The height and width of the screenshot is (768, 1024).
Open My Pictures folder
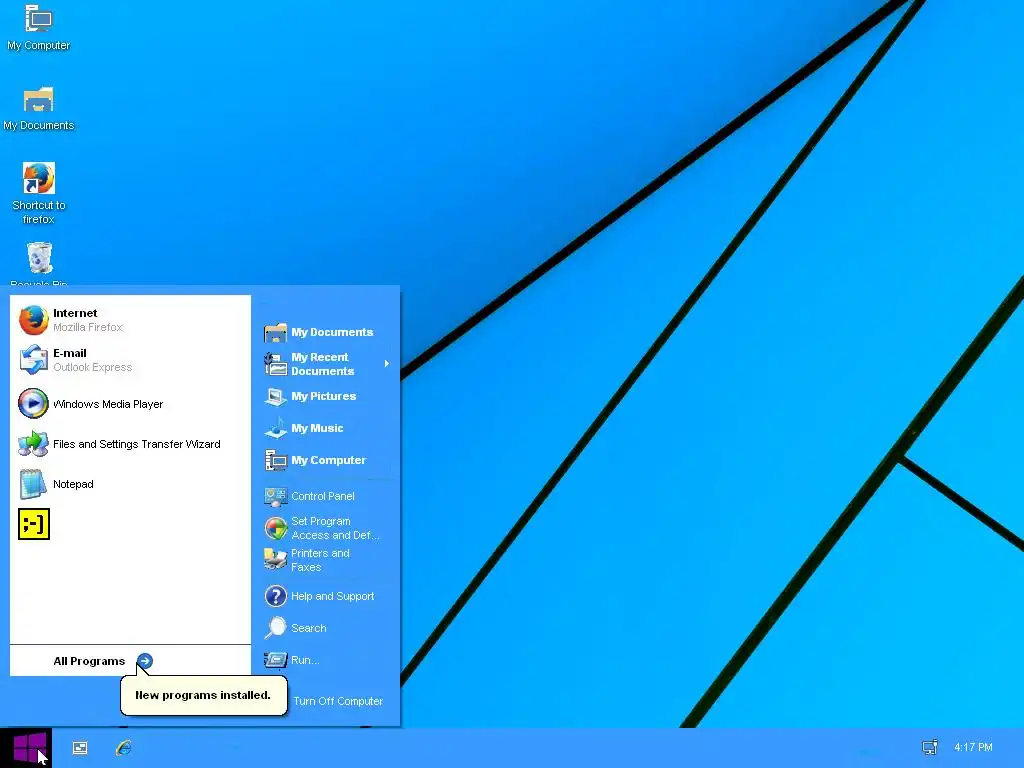click(325, 396)
